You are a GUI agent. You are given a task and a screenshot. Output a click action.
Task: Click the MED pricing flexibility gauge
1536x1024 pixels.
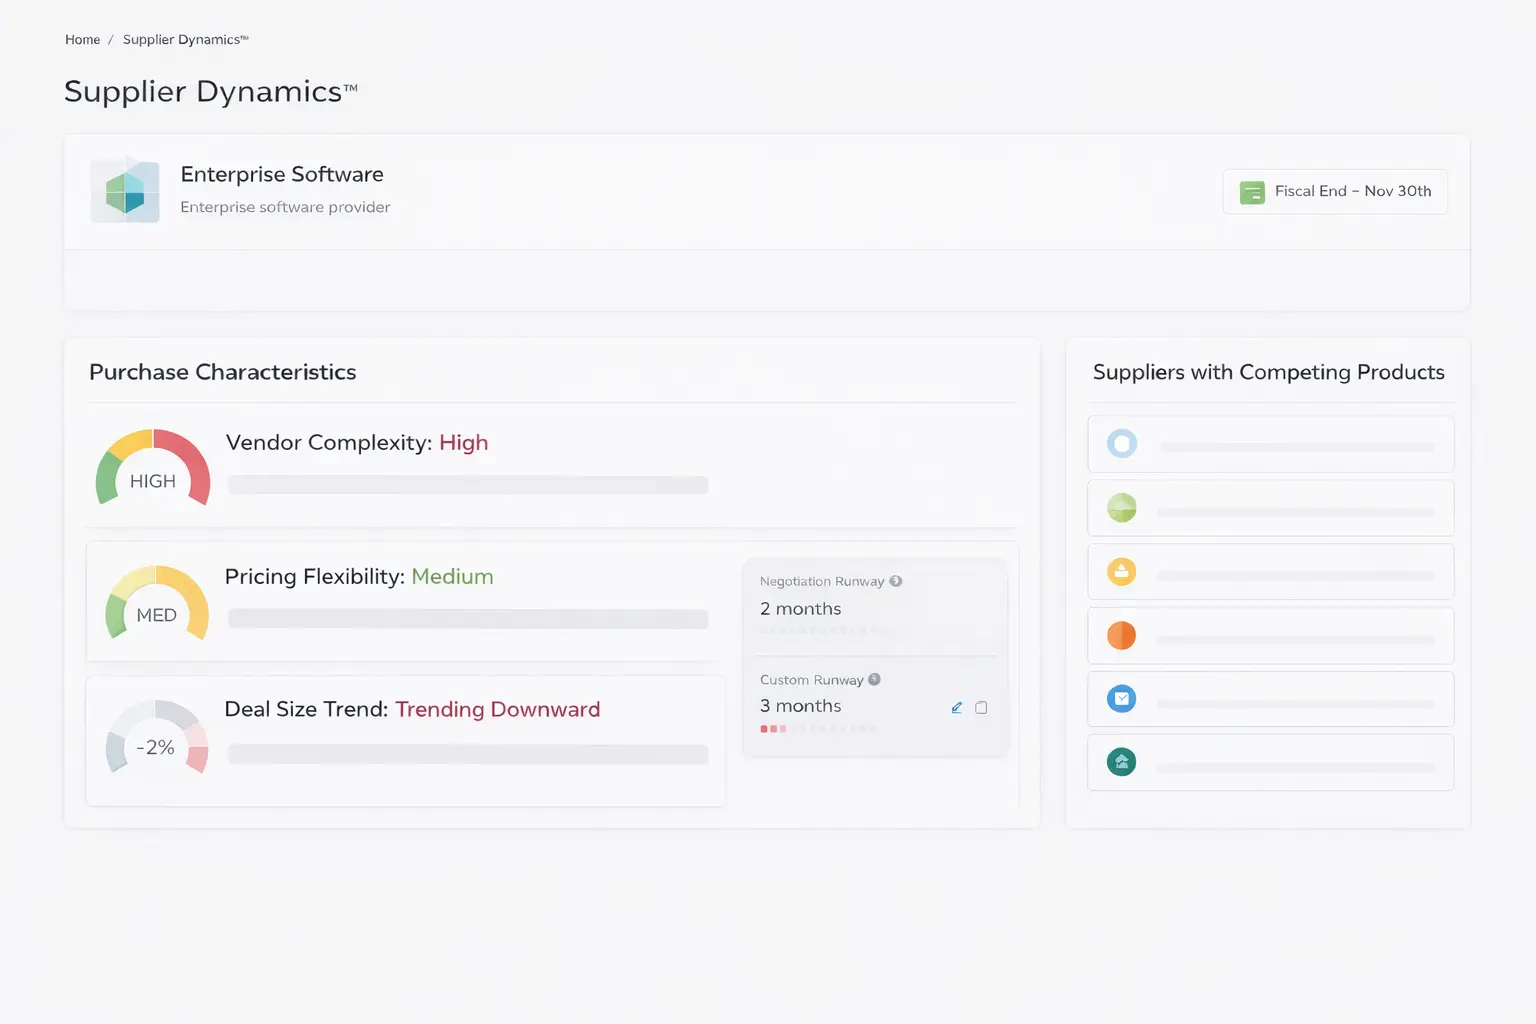coord(157,604)
